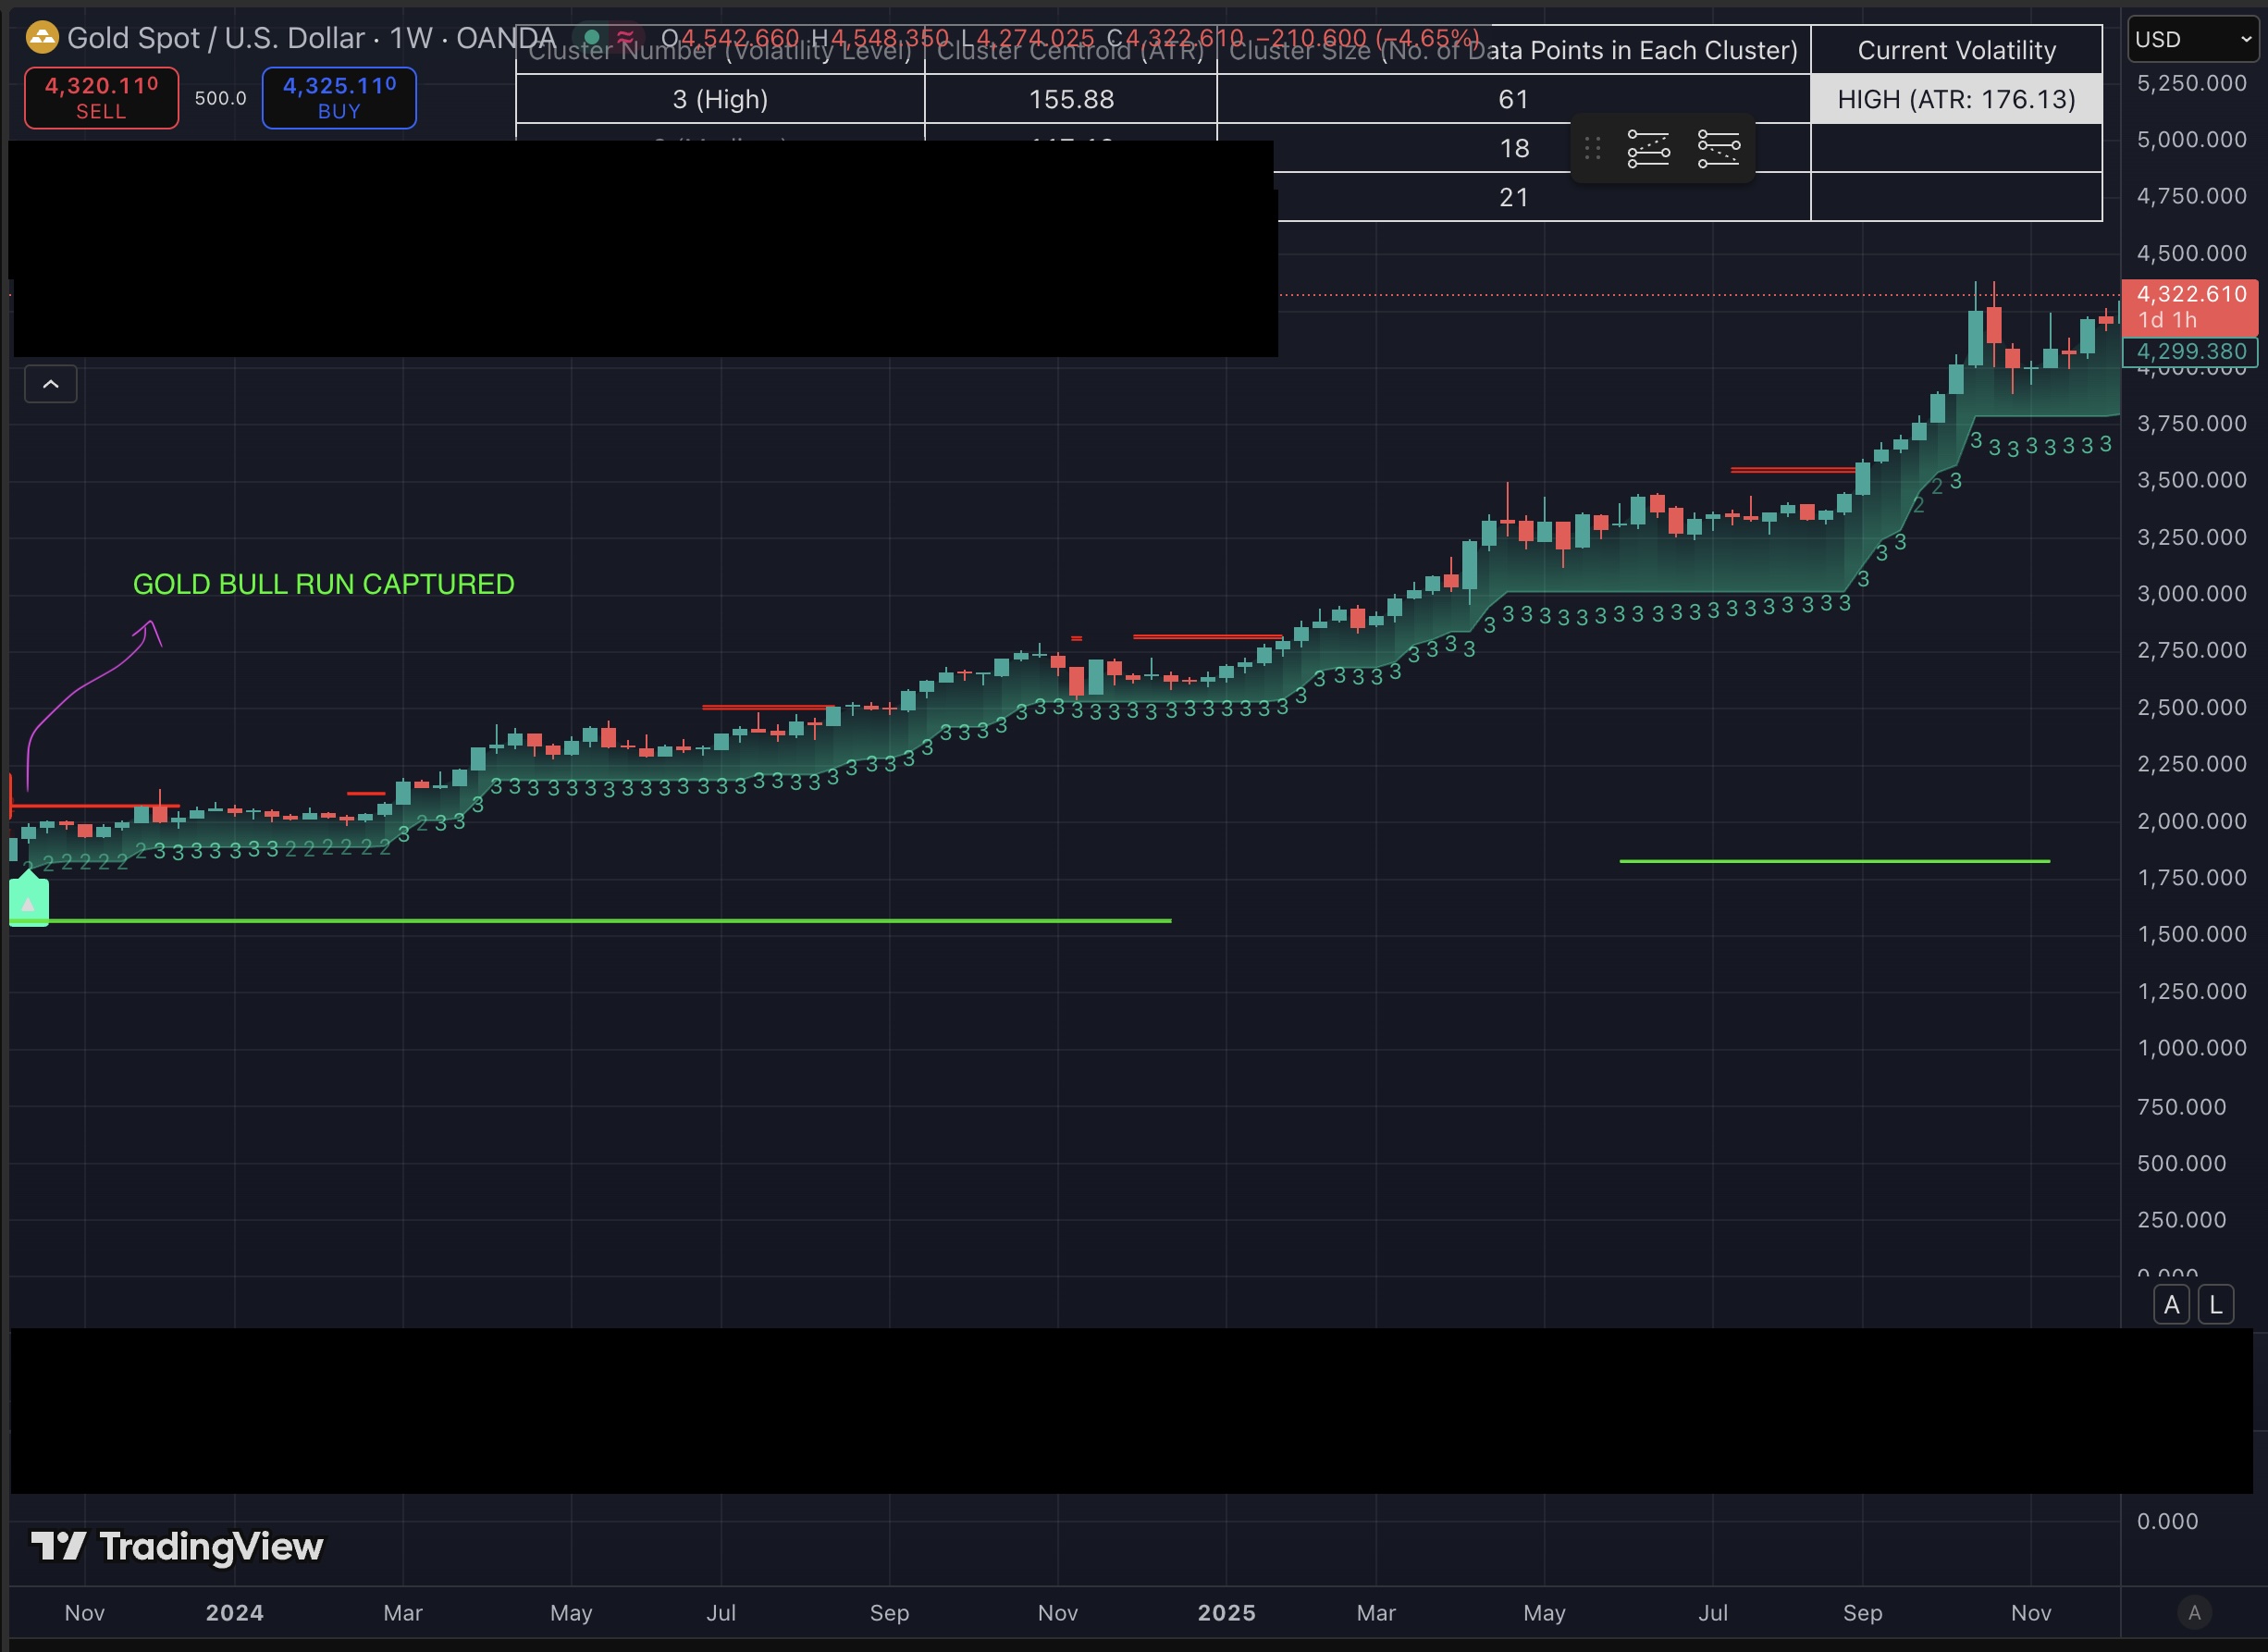2268x1652 pixels.
Task: Toggle auto scale with the A button
Action: 2171,1305
